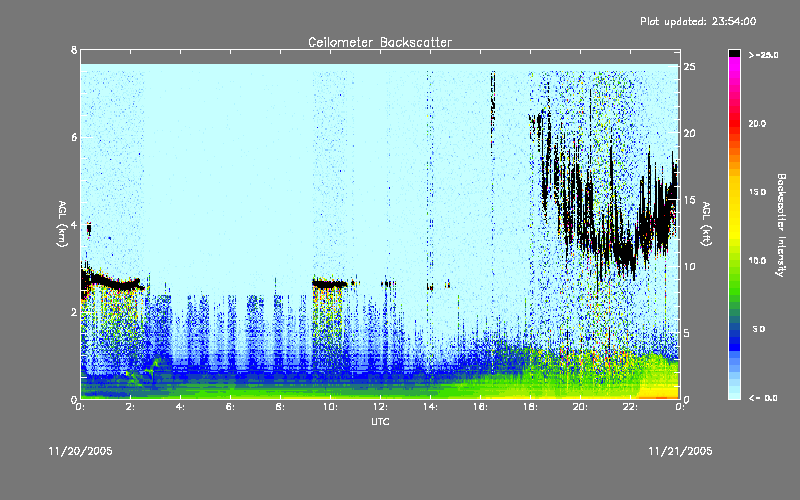Click the '8' km tick on left axis

tap(74, 50)
